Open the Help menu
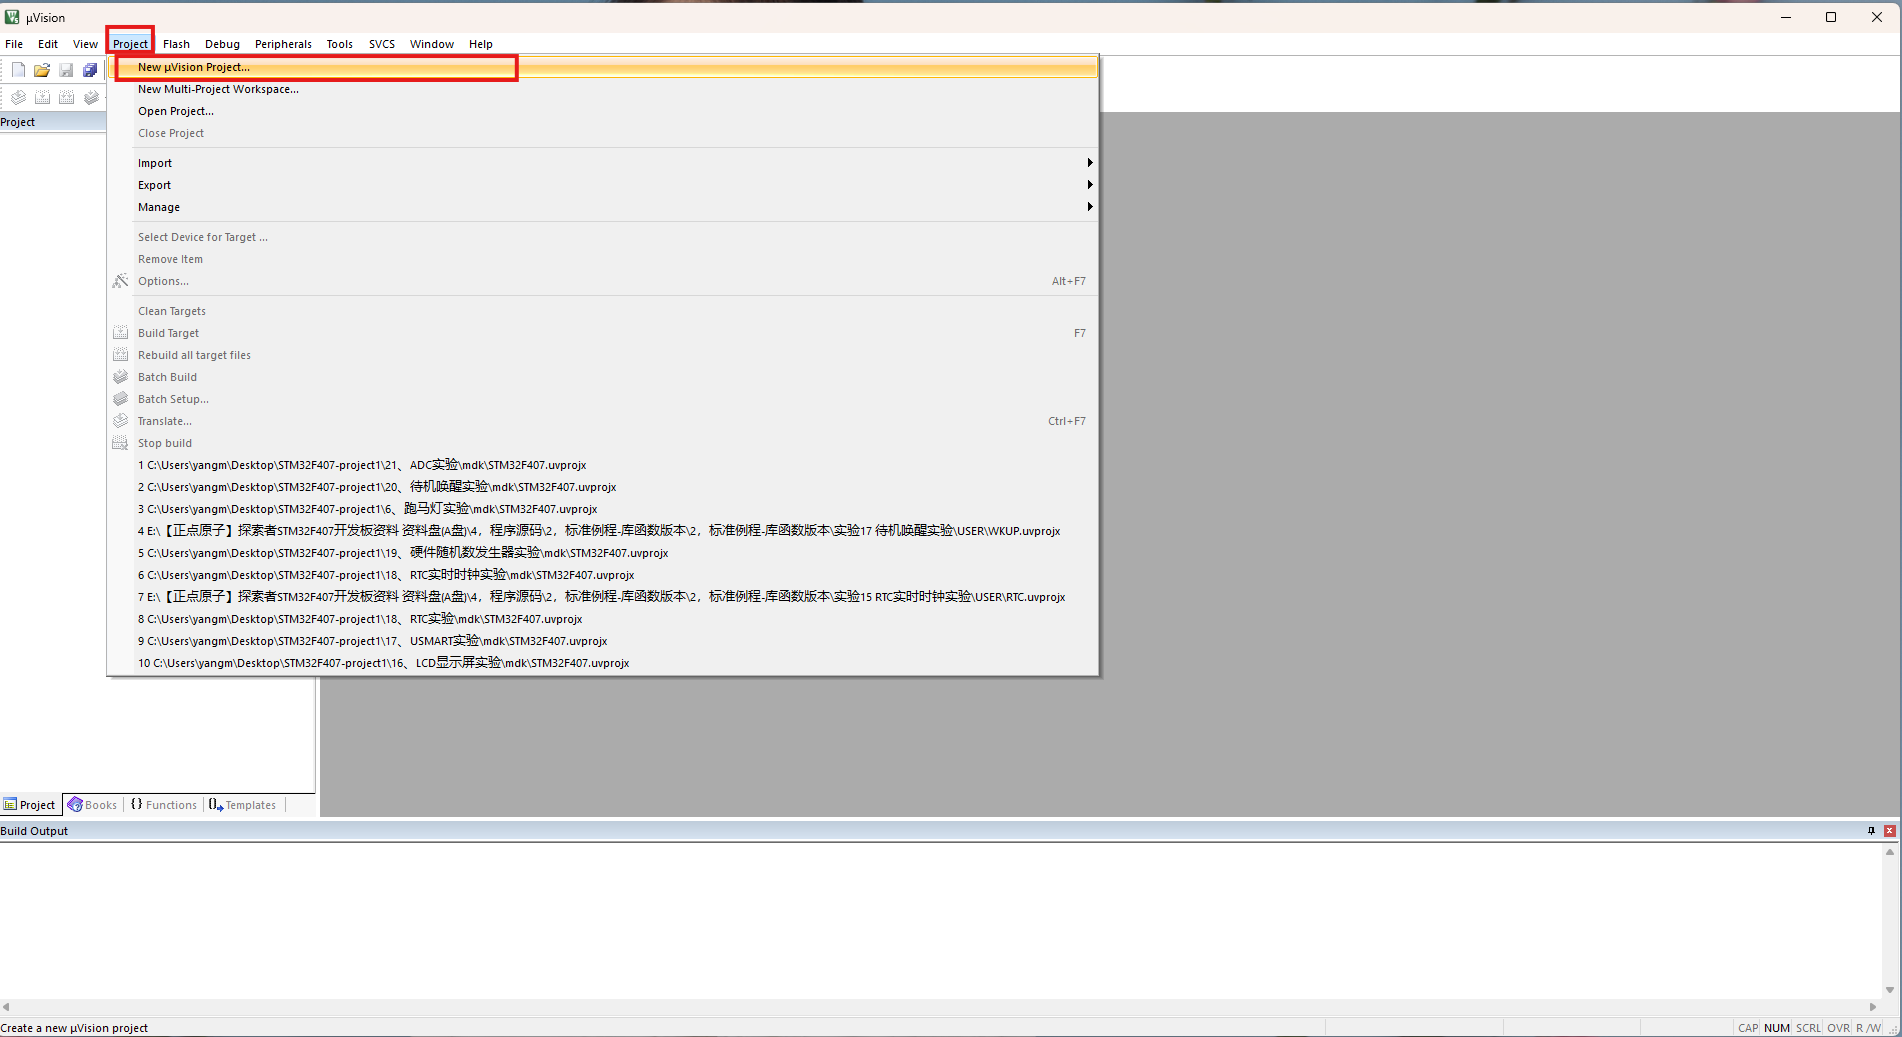Screen dimensions: 1902x1037 pyautogui.click(x=480, y=44)
